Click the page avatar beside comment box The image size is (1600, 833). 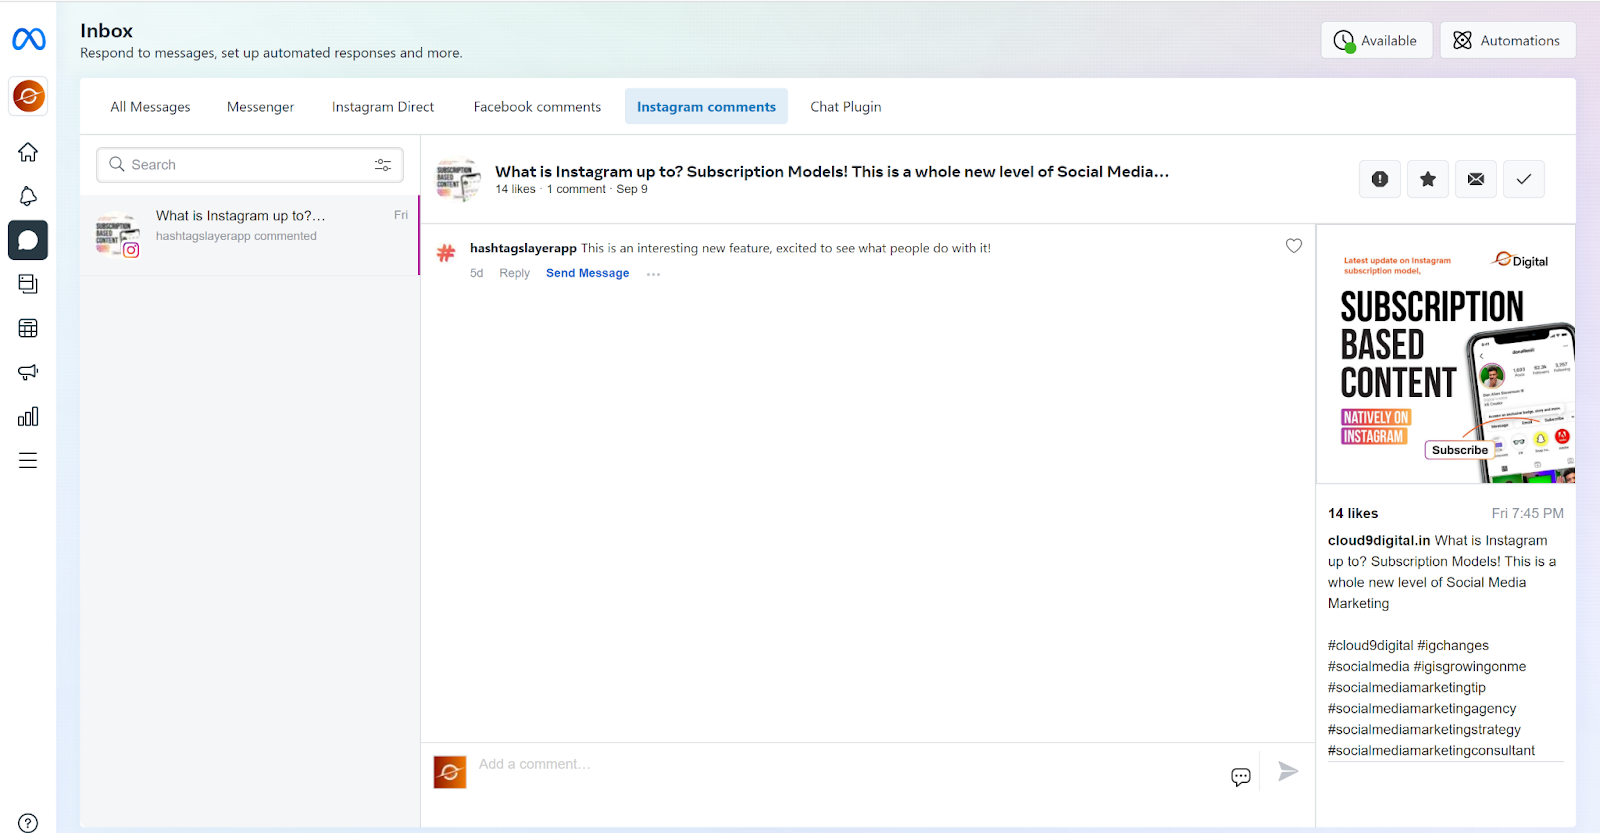coord(450,772)
